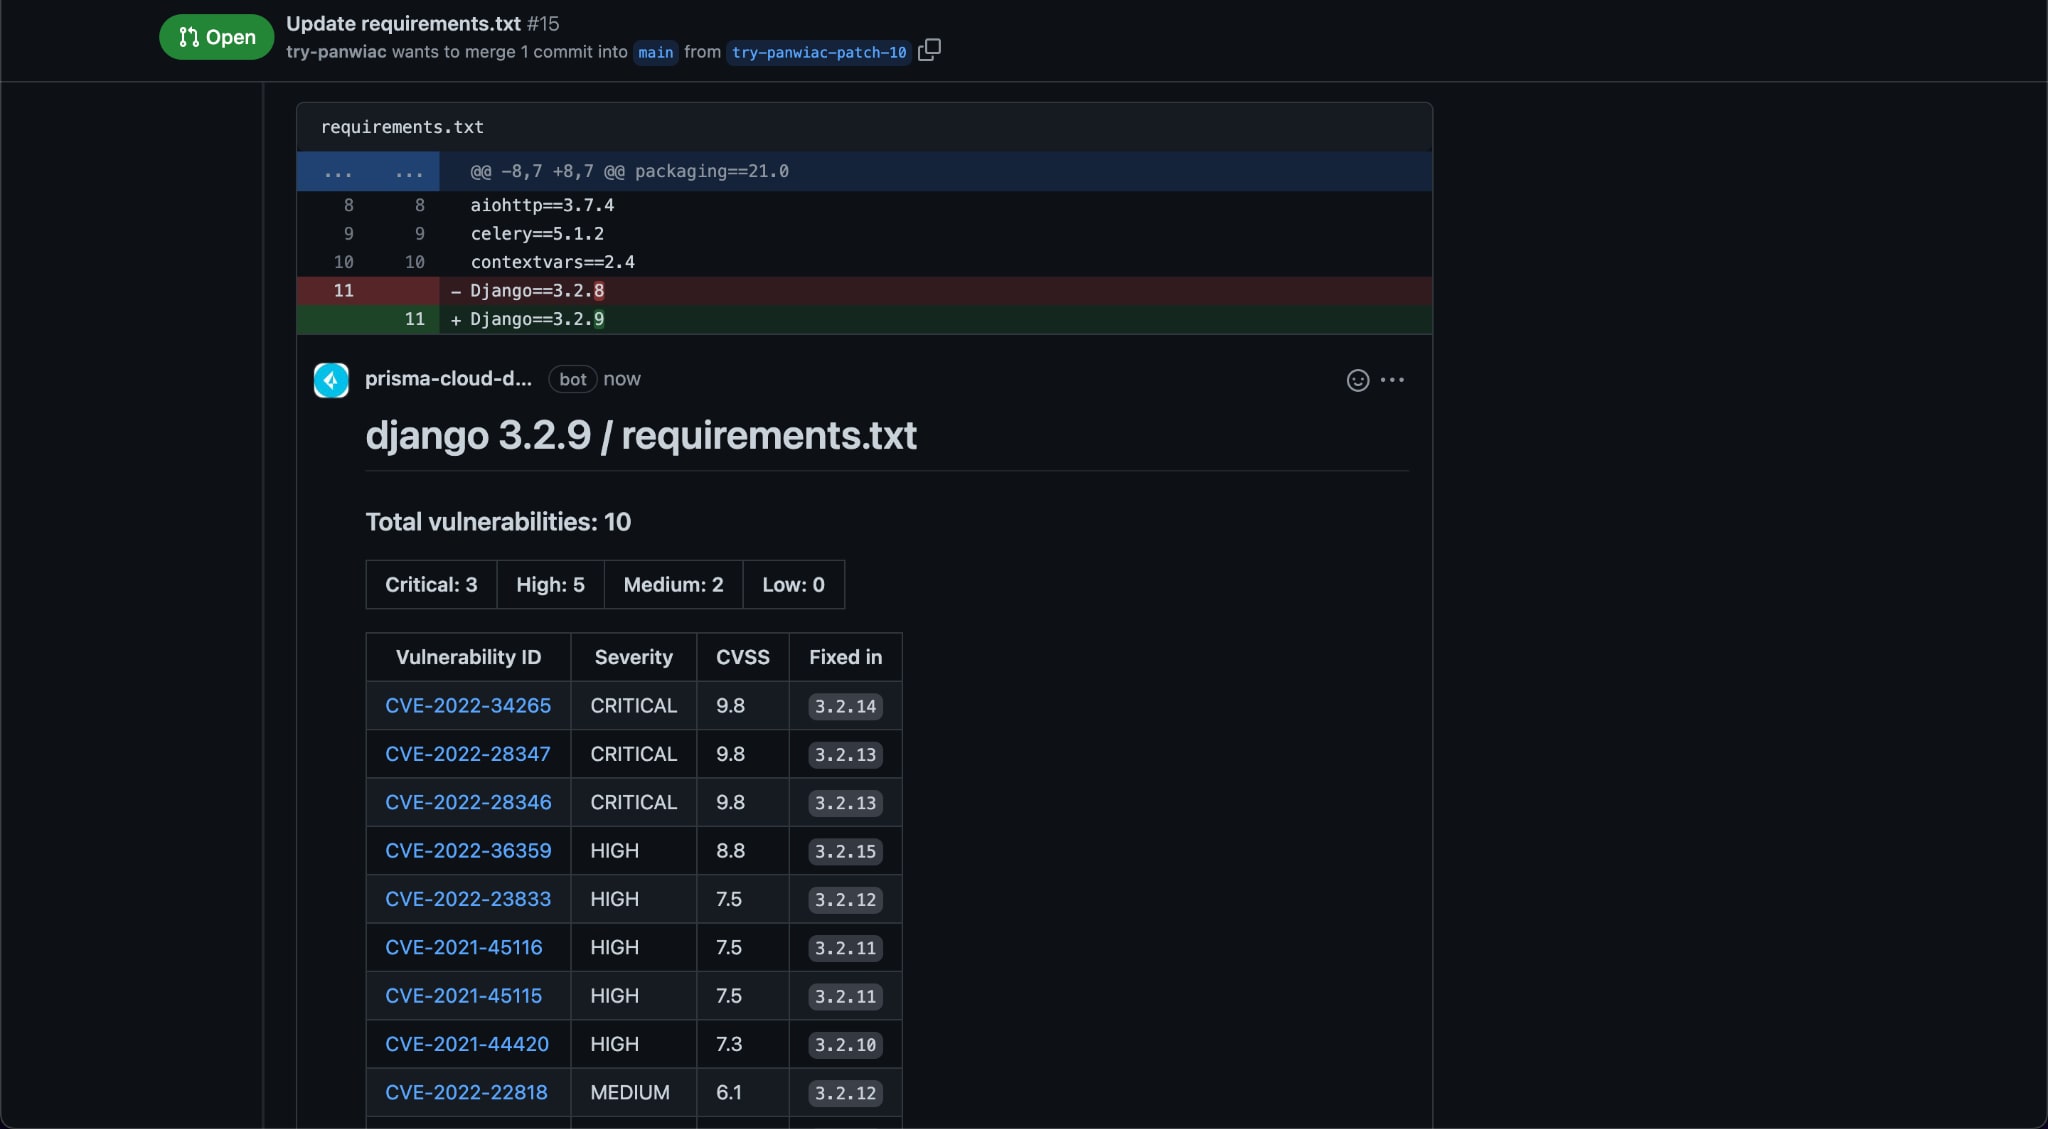Click new line number 11 in the diff

[414, 319]
